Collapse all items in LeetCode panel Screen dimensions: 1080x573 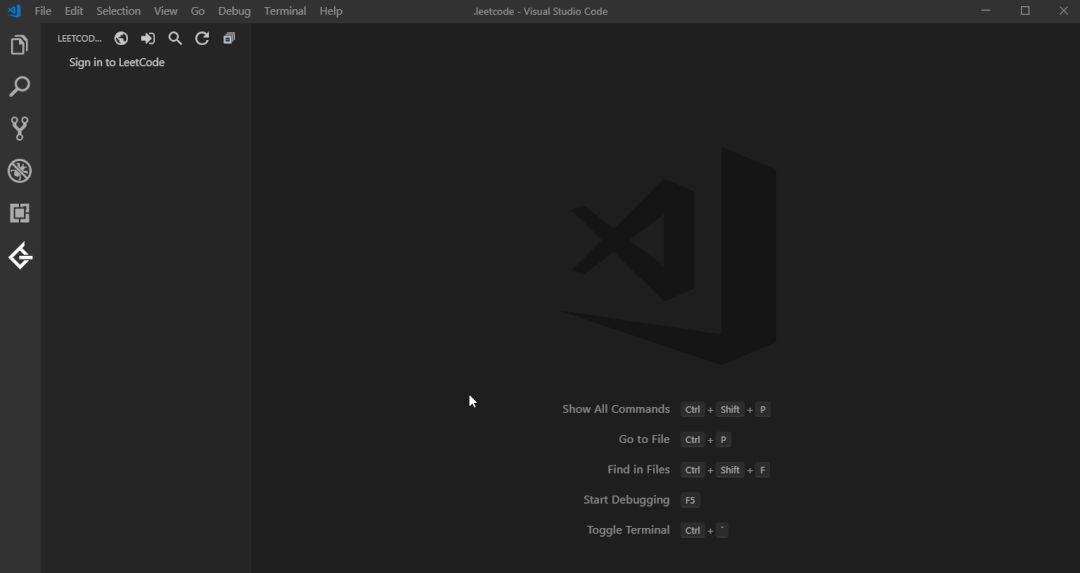coord(229,38)
